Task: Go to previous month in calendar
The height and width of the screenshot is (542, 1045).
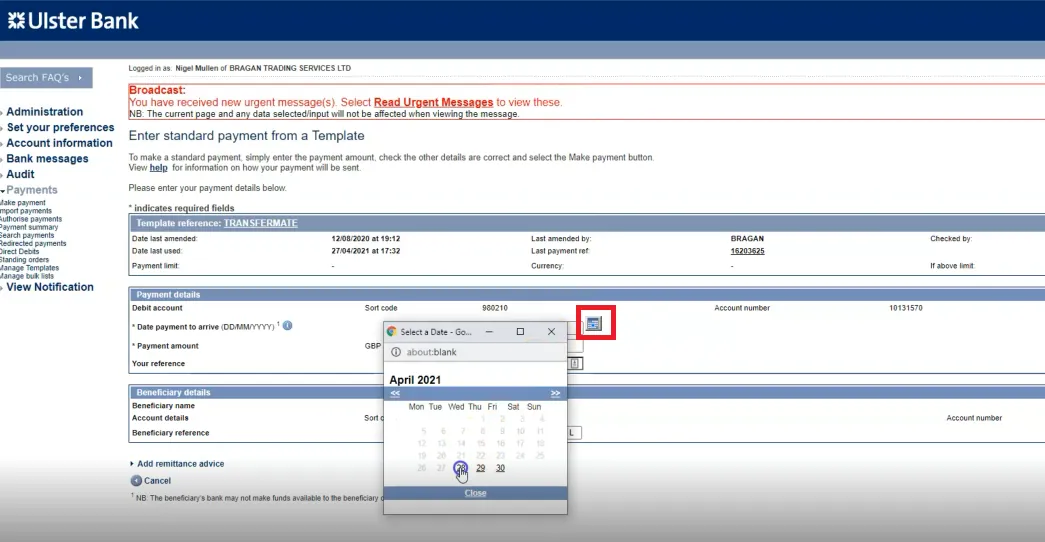Action: pyautogui.click(x=395, y=393)
